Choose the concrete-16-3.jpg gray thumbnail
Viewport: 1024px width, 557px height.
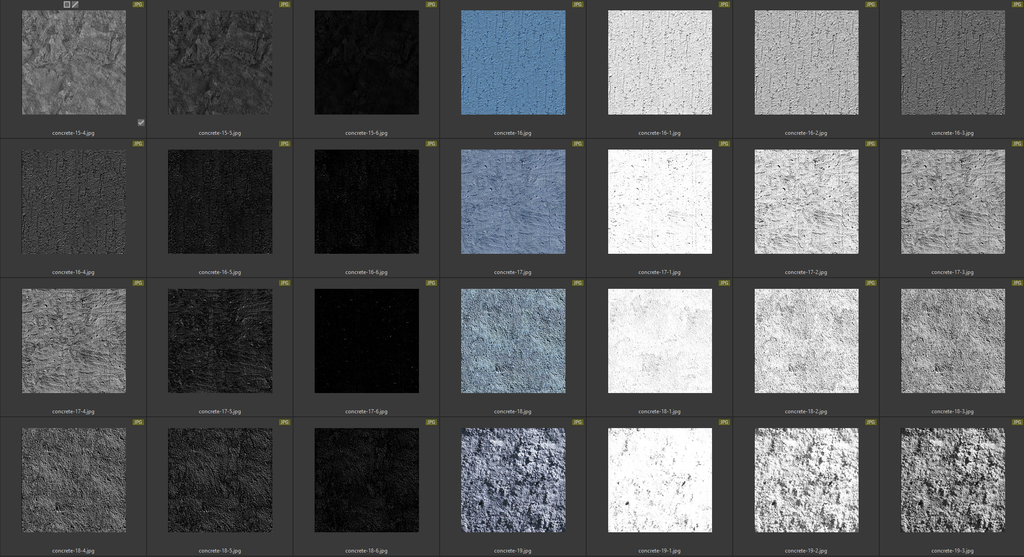click(x=952, y=62)
